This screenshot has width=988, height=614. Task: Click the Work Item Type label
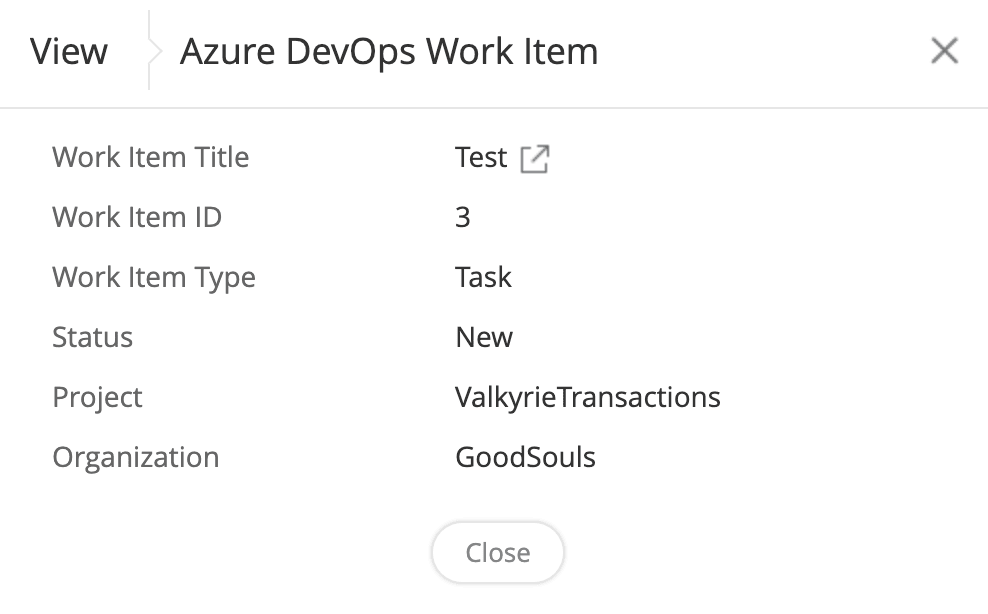[154, 277]
